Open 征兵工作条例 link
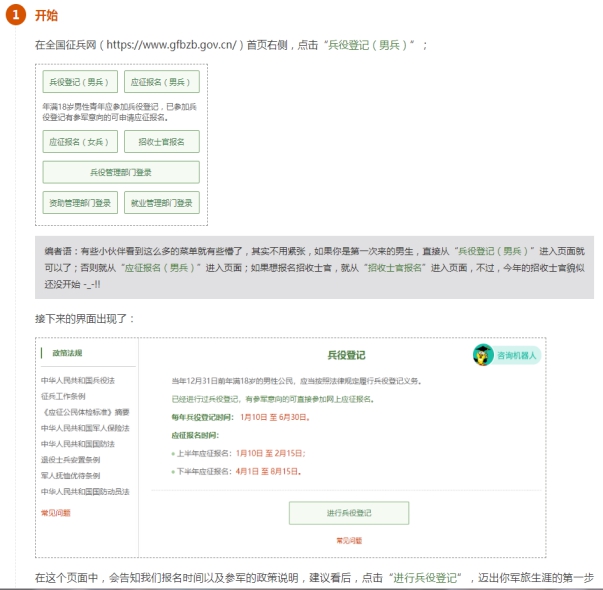 (x=63, y=396)
